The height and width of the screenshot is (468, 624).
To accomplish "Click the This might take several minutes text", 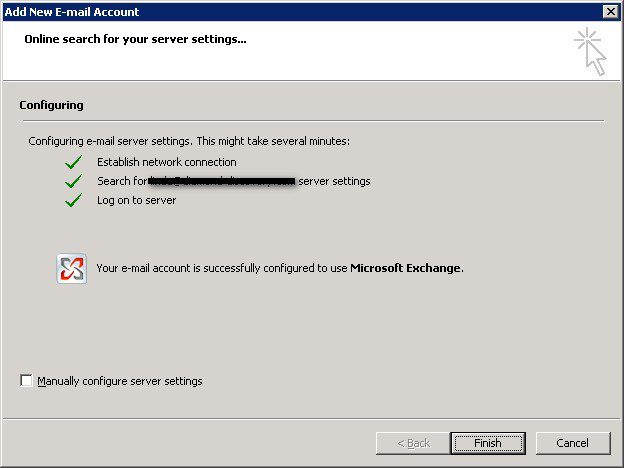I will click(273, 141).
